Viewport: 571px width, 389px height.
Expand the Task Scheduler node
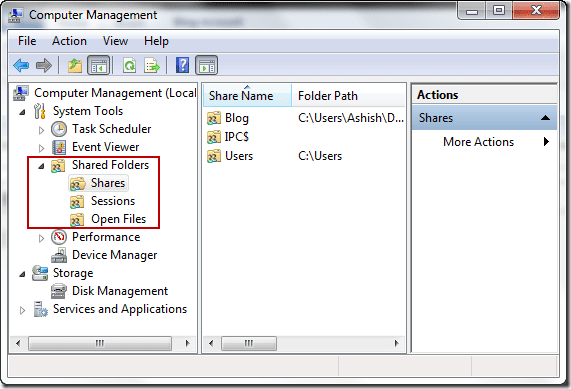[41, 130]
